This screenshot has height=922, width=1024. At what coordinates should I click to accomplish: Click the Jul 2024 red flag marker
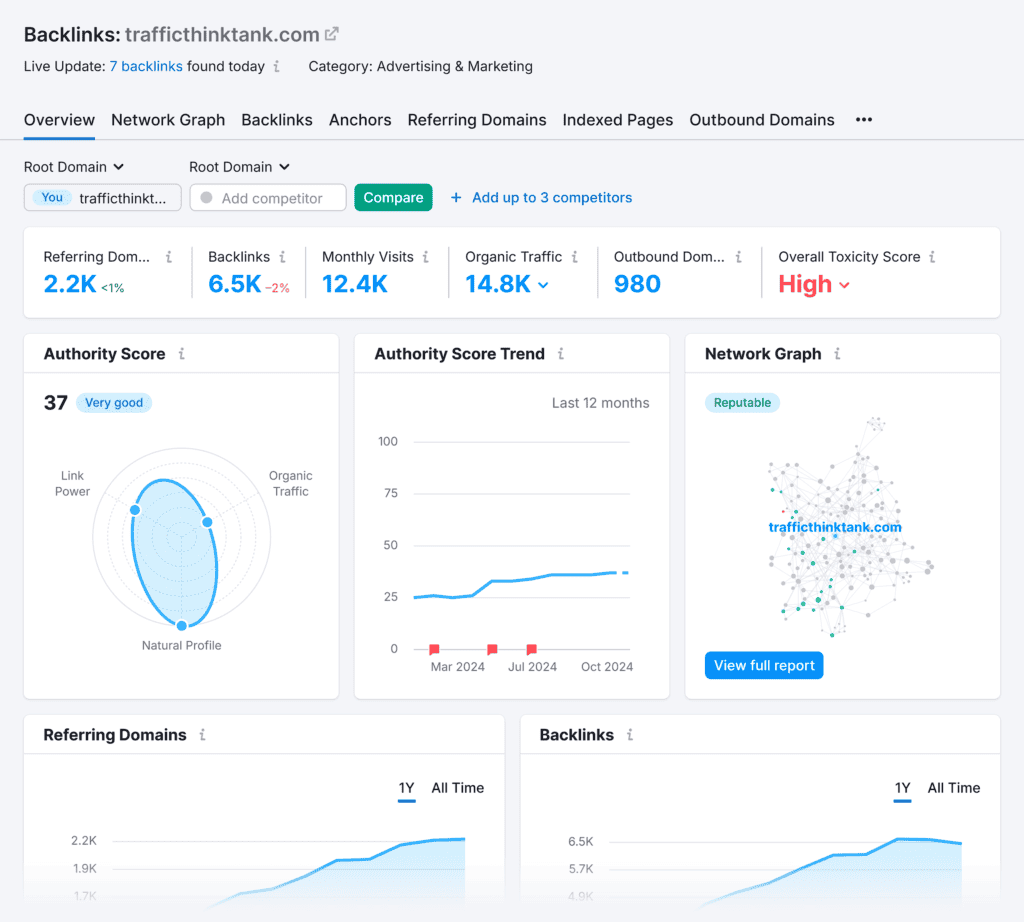(x=531, y=649)
